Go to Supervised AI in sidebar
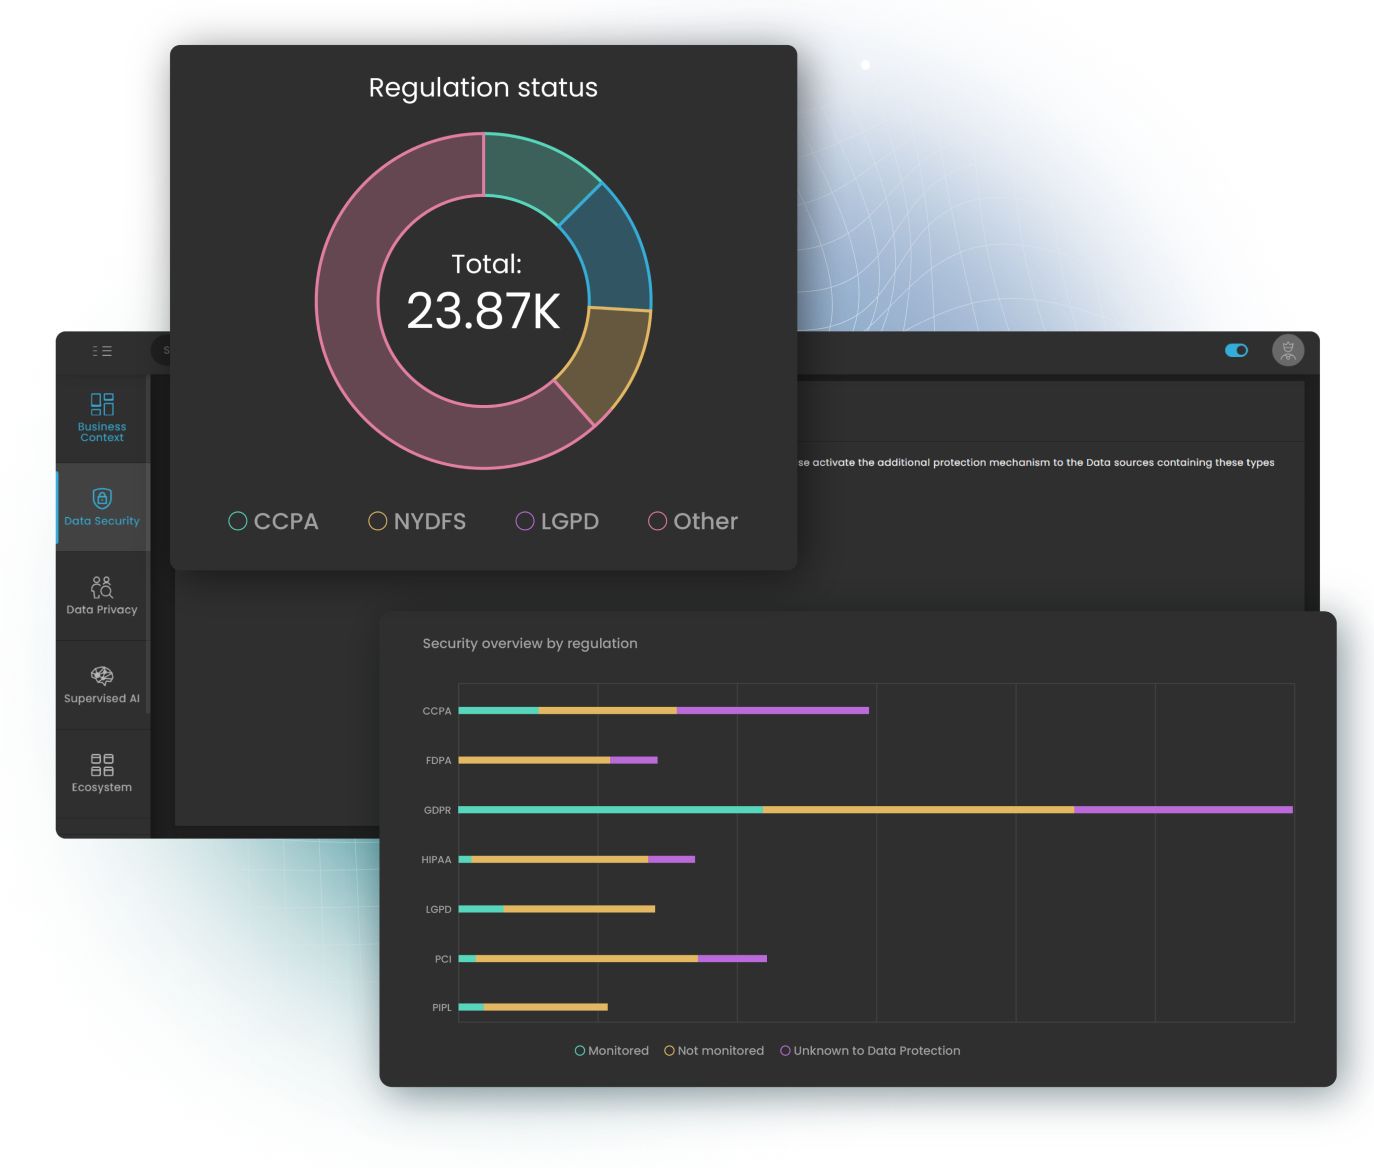This screenshot has height=1168, width=1374. 102,685
